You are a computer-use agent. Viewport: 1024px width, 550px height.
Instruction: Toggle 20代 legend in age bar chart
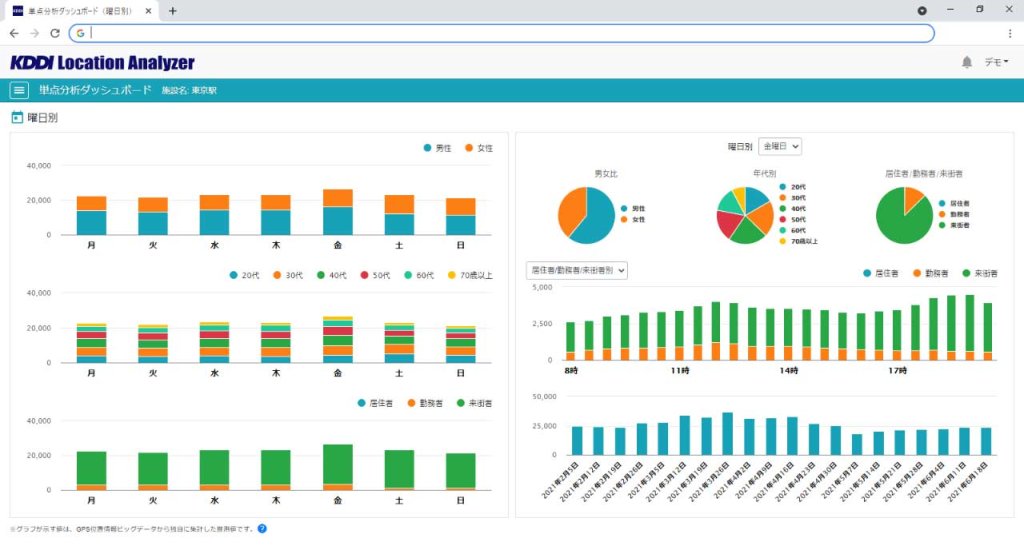244,274
